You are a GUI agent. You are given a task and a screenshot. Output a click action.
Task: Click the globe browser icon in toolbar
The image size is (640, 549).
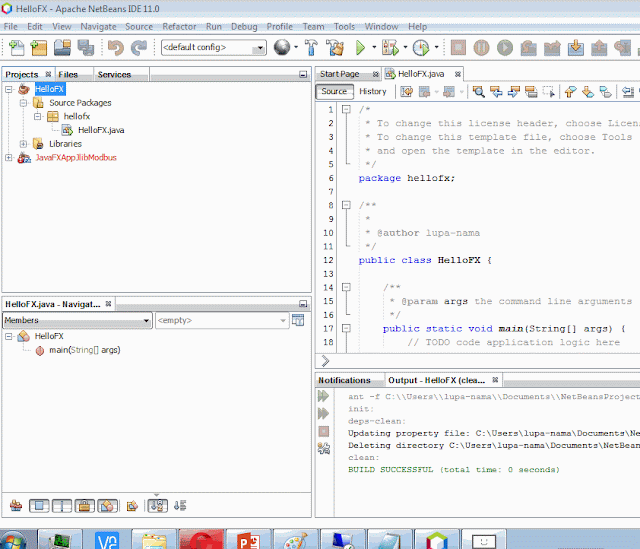pos(282,47)
